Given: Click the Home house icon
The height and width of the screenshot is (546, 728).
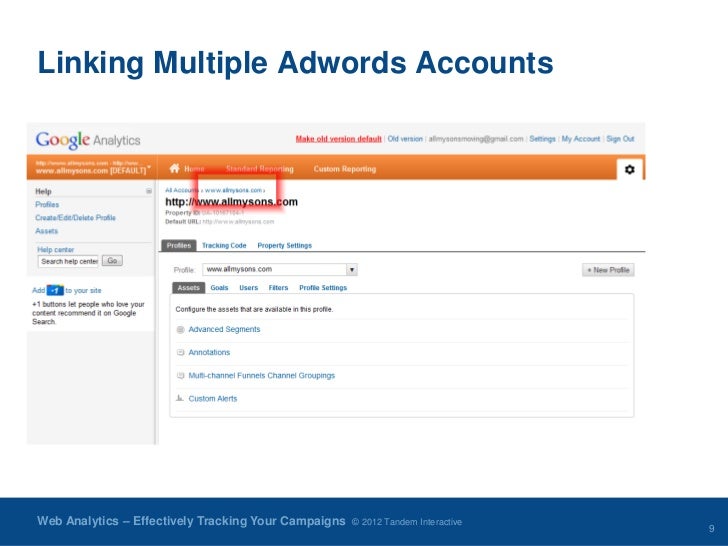Looking at the screenshot, I should pos(175,168).
